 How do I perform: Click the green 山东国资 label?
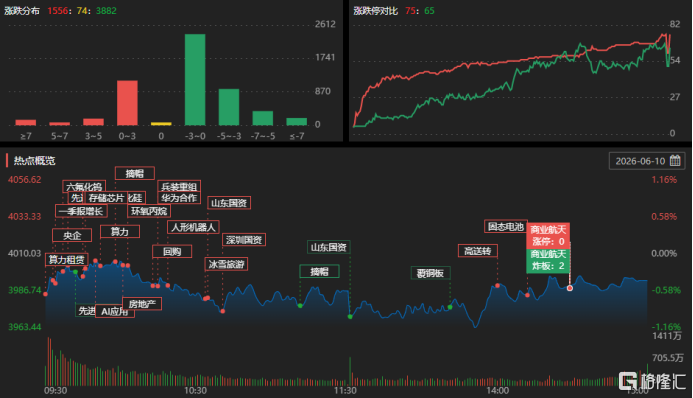coord(329,247)
